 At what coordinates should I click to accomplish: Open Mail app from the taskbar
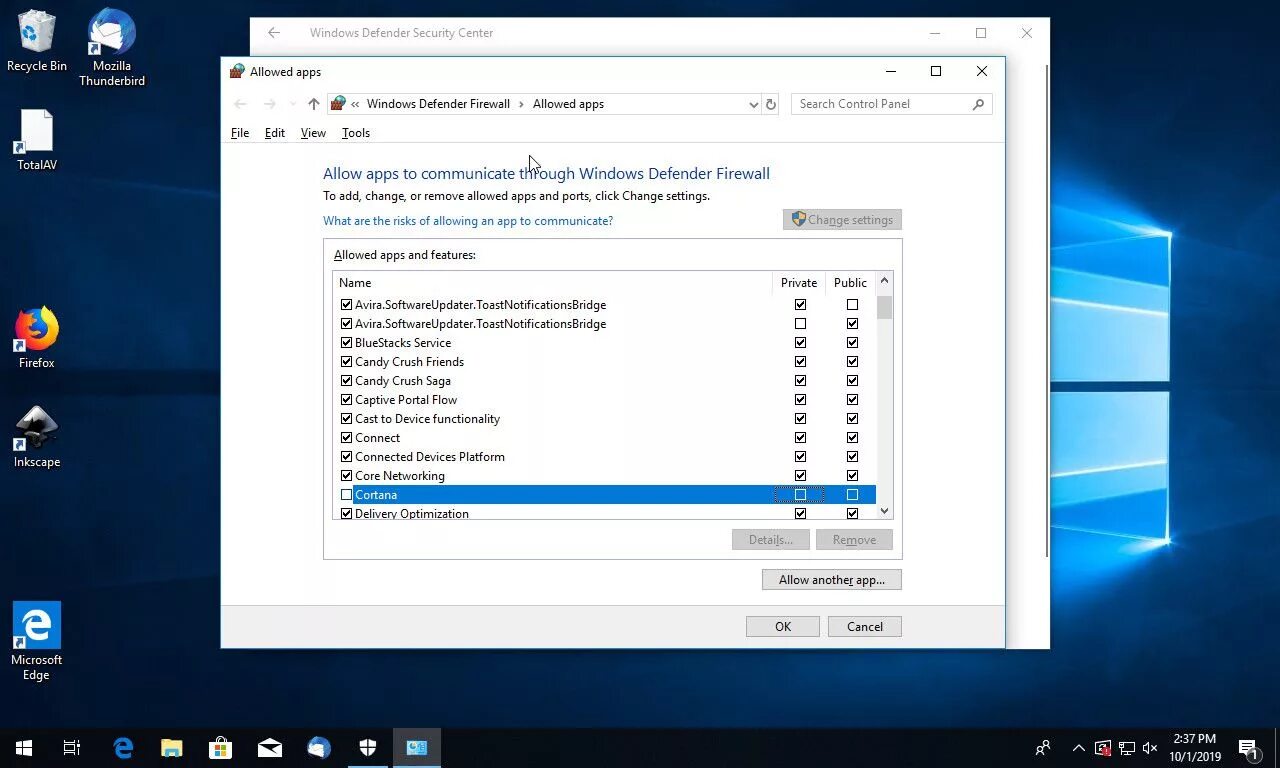269,747
